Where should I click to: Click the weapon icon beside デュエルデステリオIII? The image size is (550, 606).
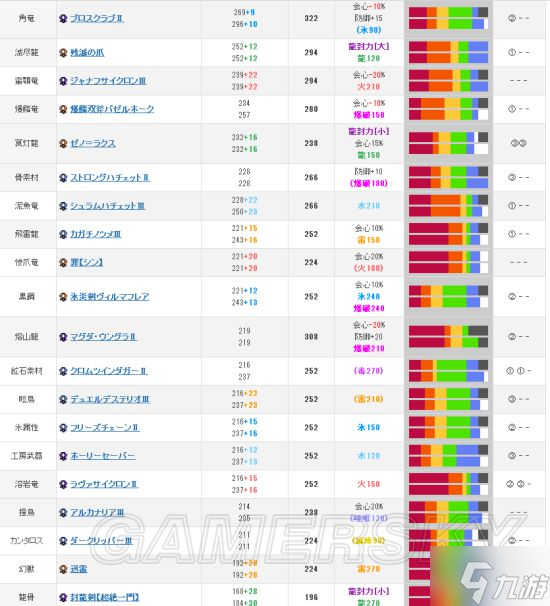click(x=63, y=399)
